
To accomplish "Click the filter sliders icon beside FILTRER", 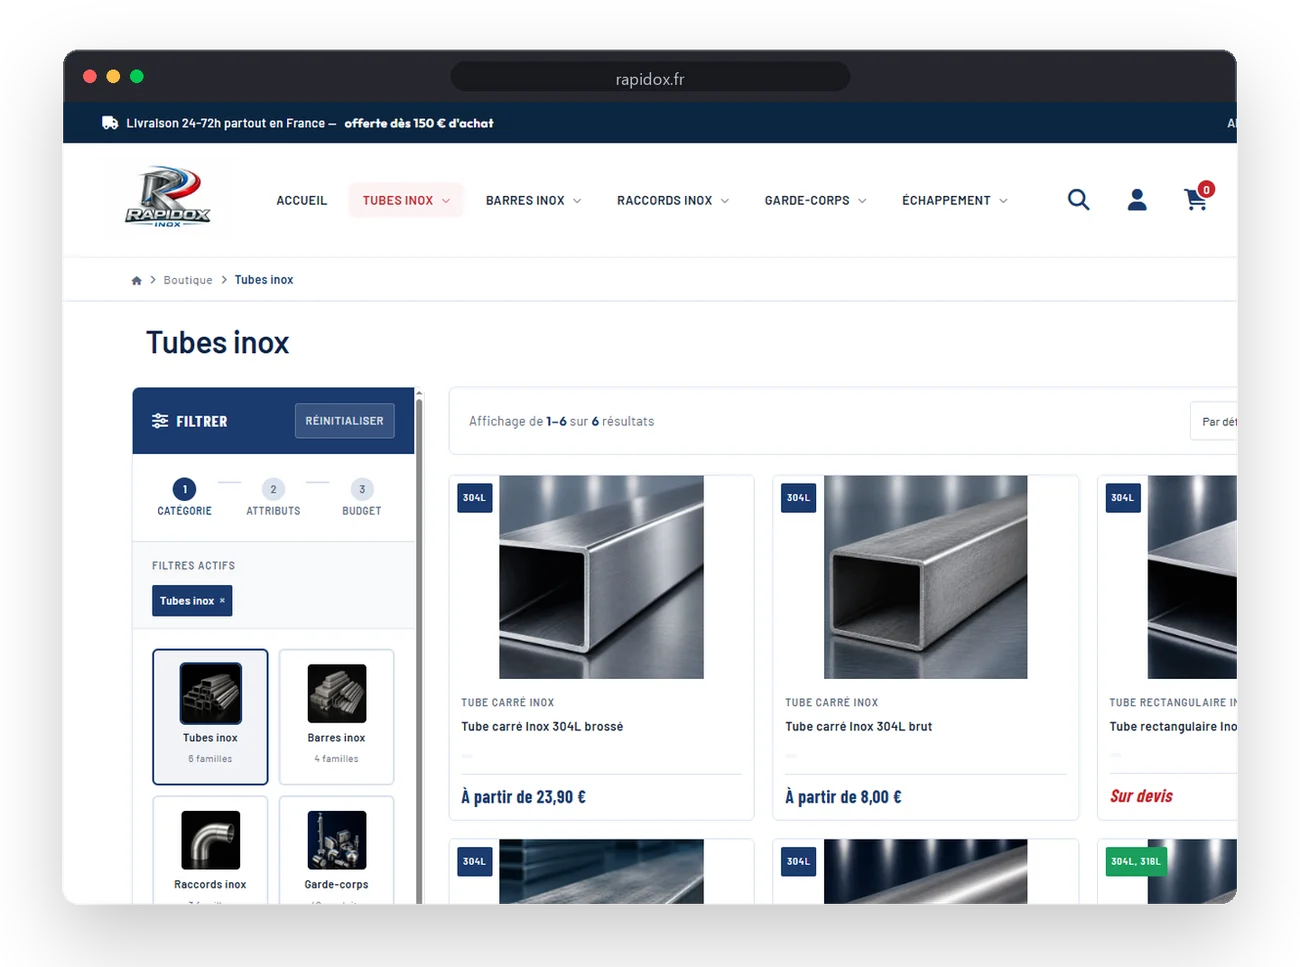I will (x=160, y=421).
